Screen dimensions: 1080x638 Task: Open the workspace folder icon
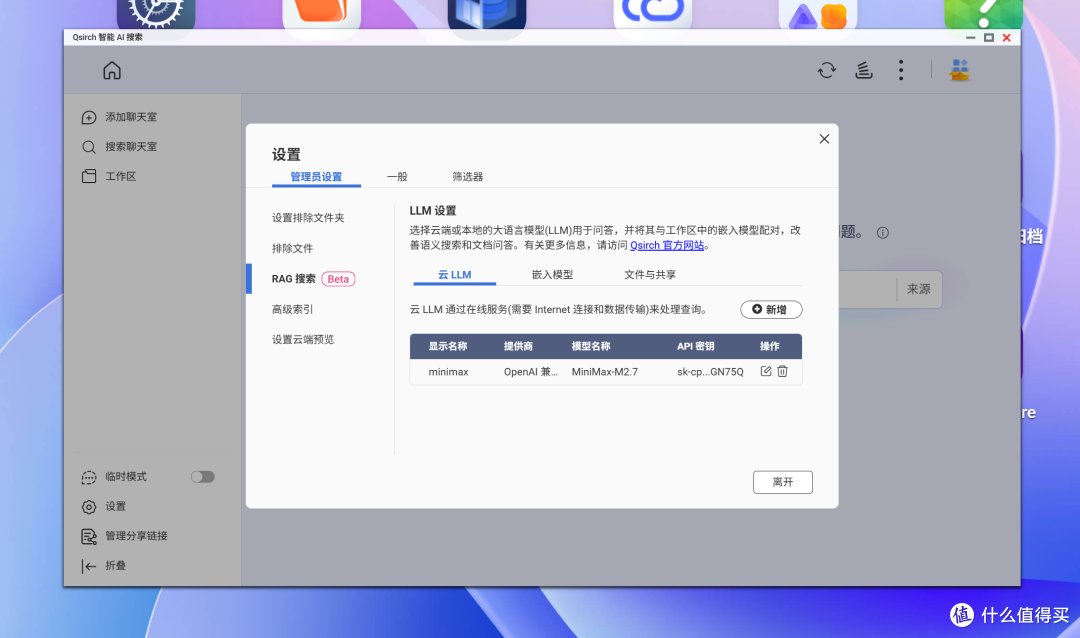89,176
